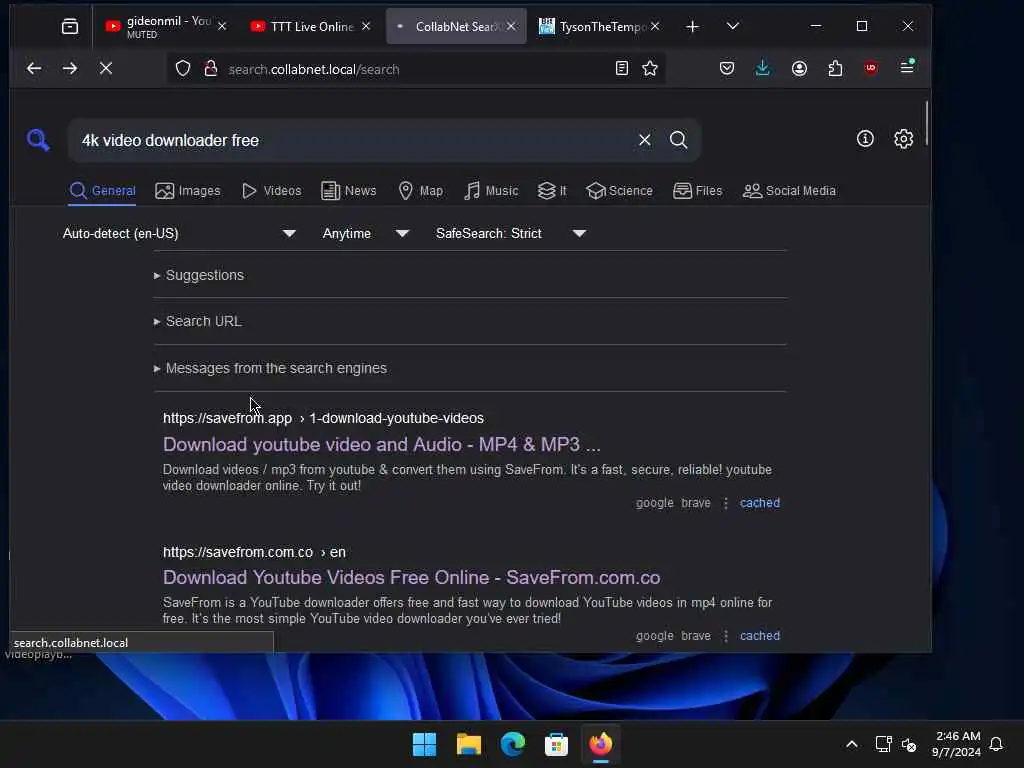This screenshot has width=1024, height=768.
Task: Click the search query input field
Action: 353,140
